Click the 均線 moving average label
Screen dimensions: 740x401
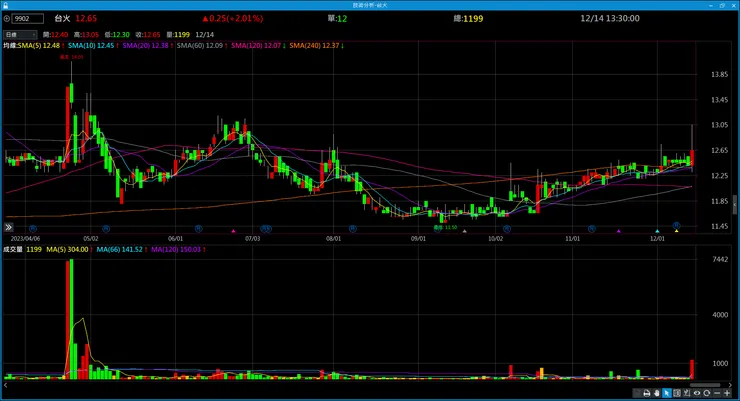10,46
